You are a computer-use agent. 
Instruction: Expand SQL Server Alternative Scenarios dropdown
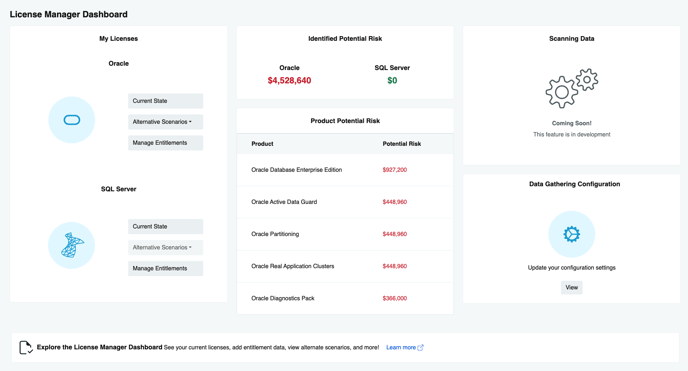point(165,247)
